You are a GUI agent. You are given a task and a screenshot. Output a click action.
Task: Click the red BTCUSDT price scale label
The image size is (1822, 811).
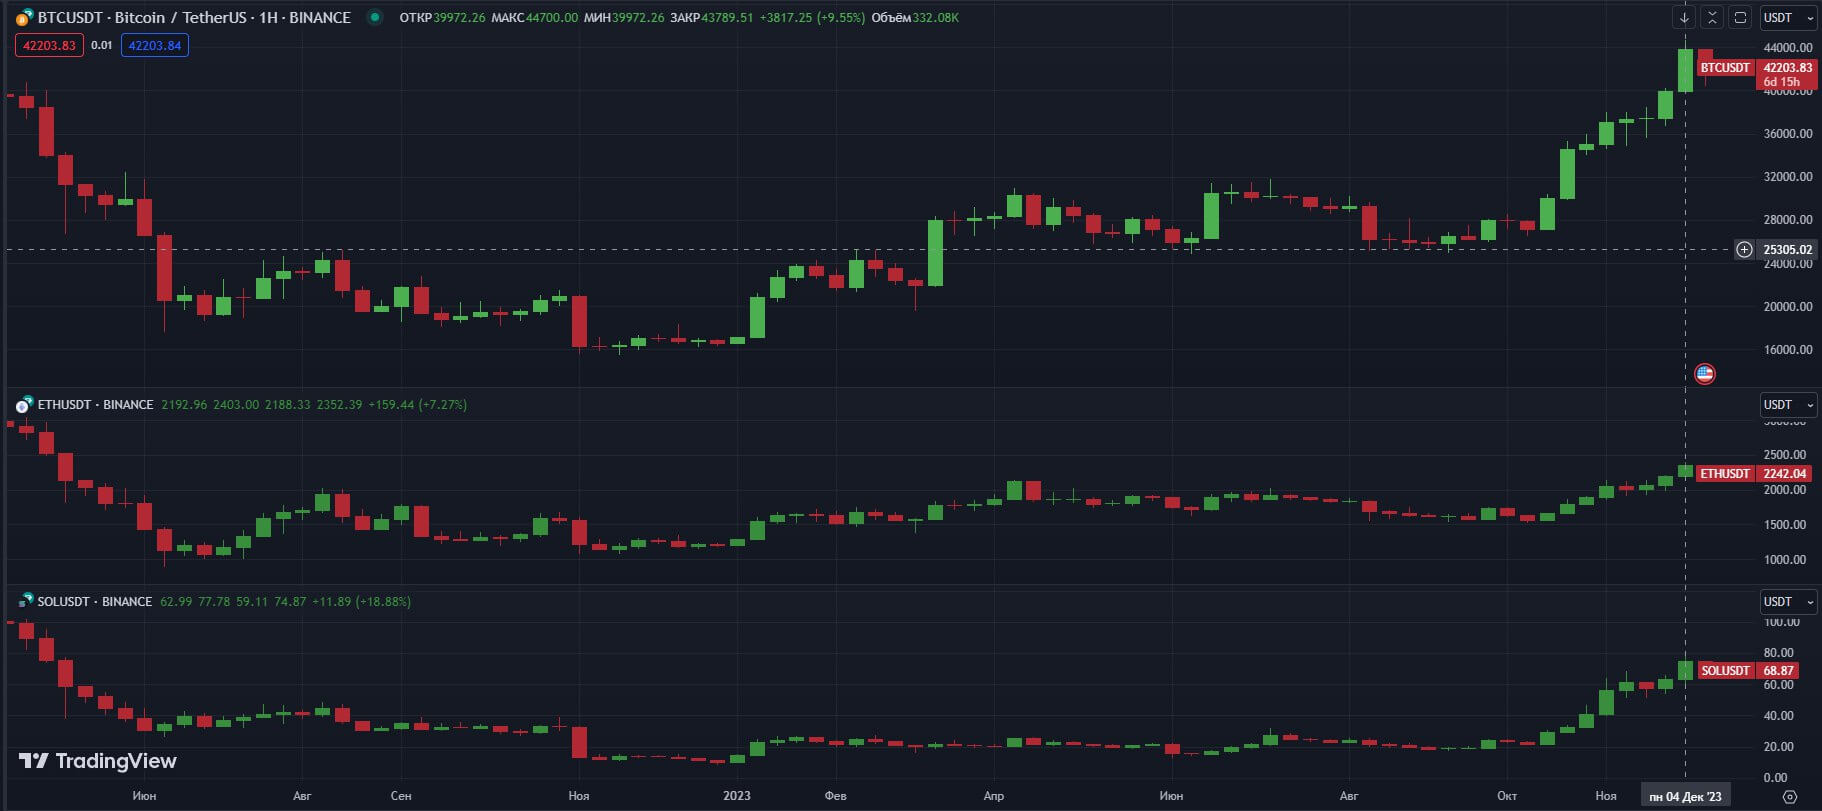pos(1726,68)
